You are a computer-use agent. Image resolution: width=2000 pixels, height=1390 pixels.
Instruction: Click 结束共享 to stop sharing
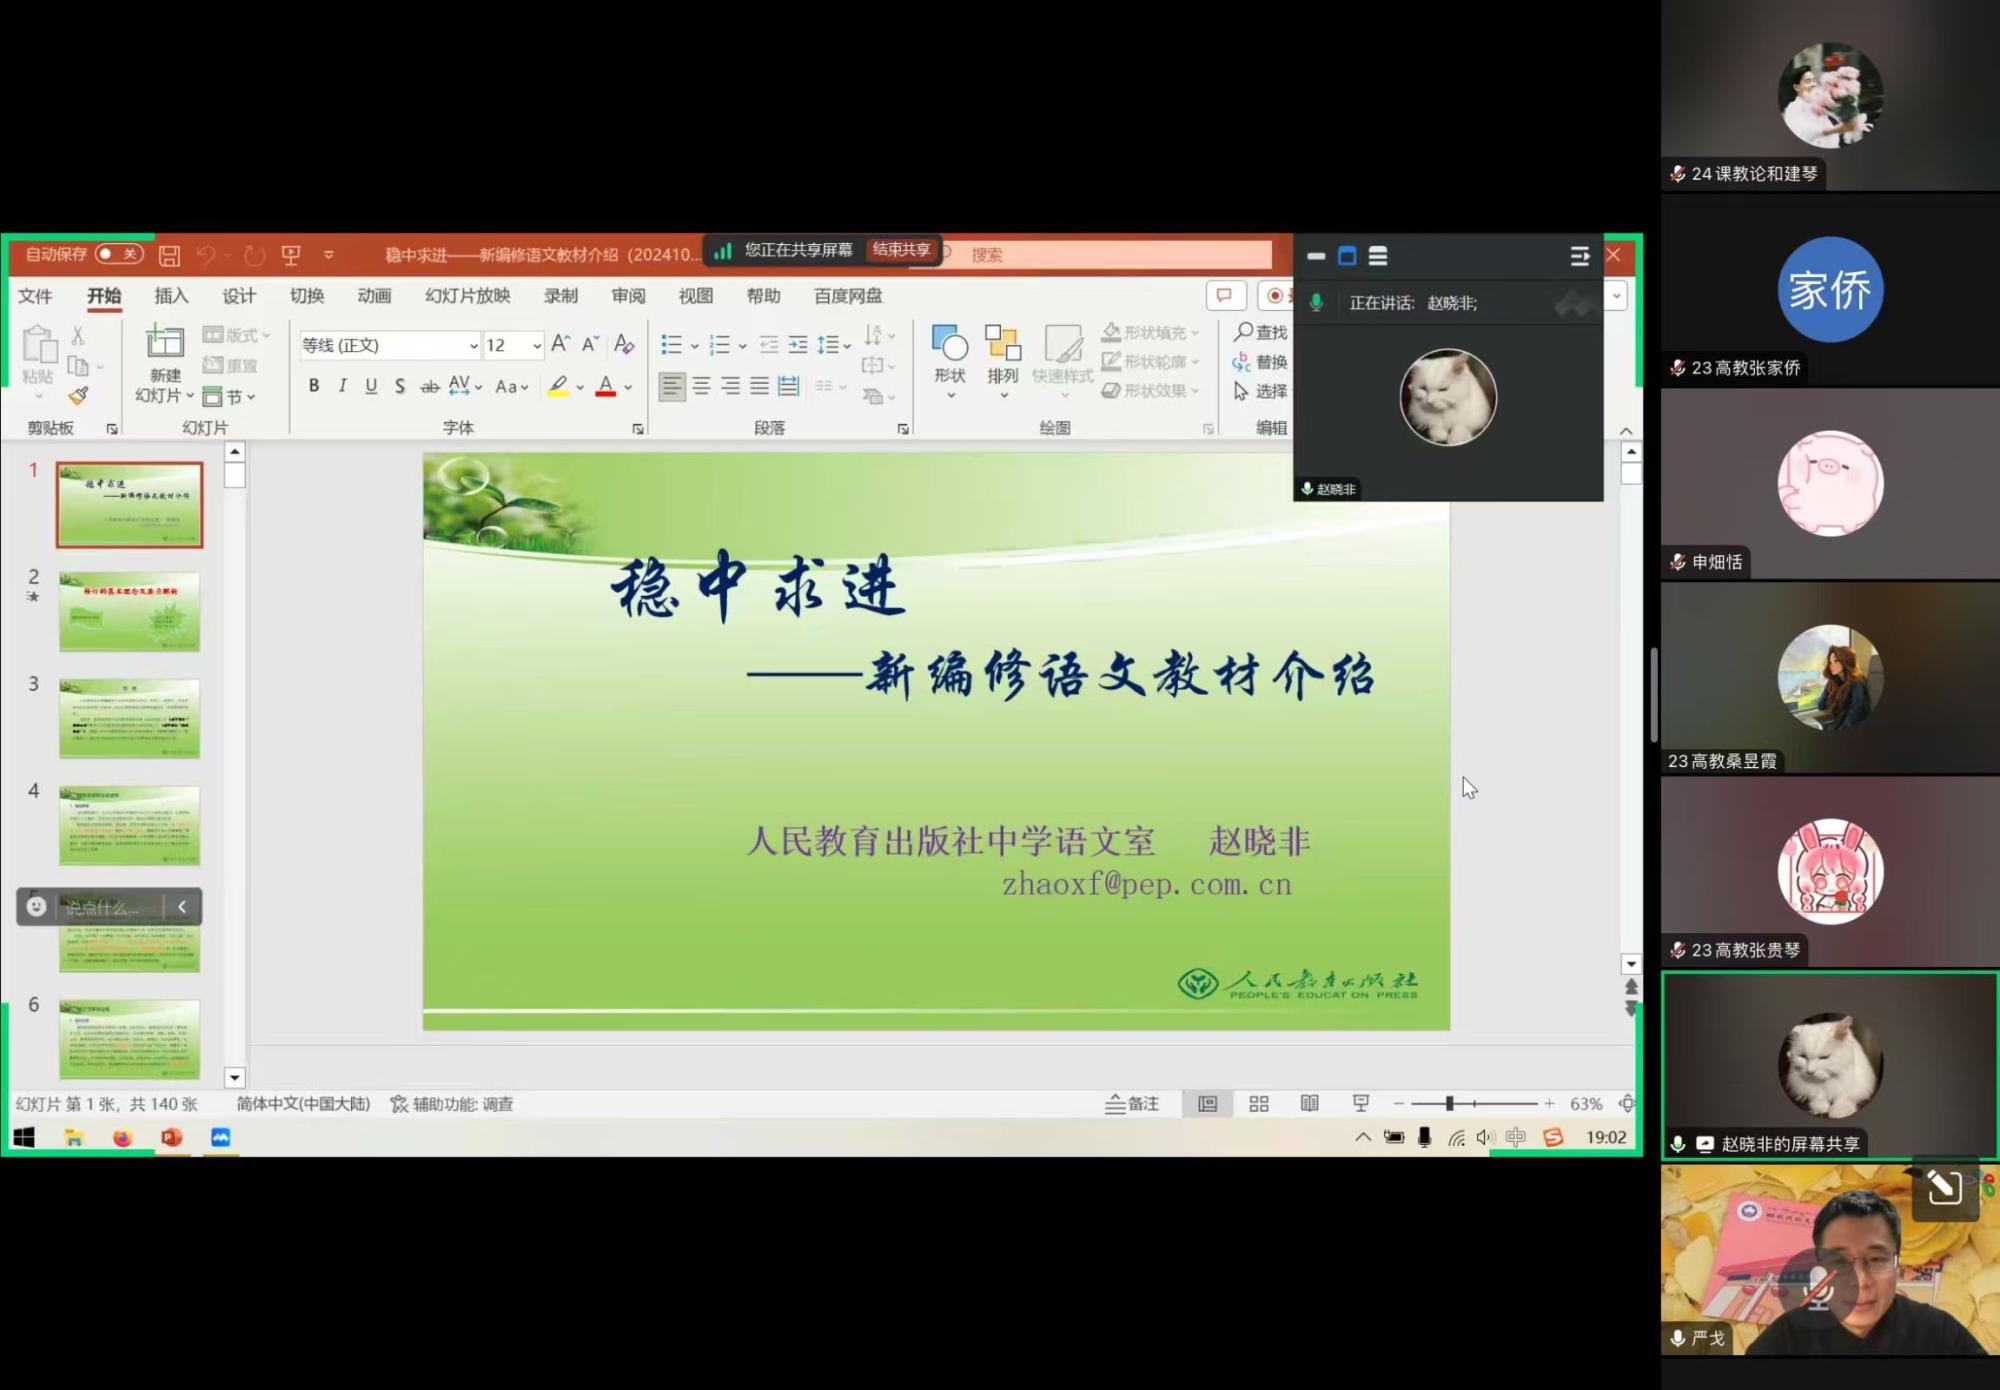point(901,250)
